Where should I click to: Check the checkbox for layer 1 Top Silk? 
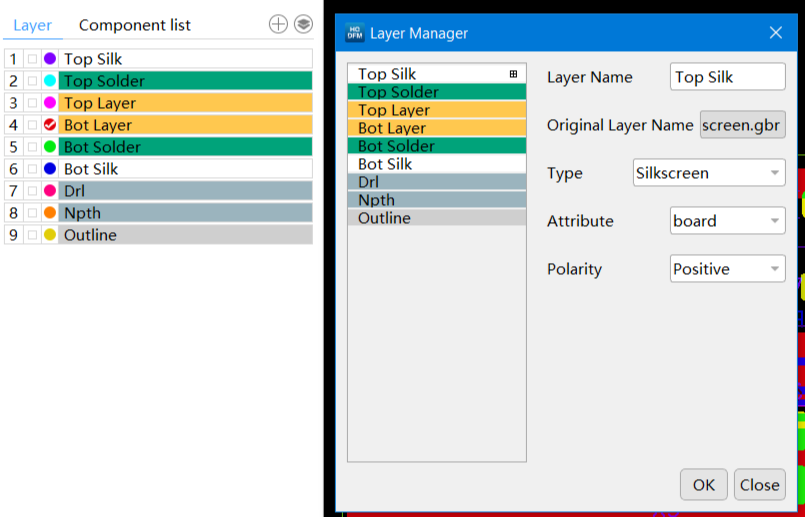(x=32, y=59)
